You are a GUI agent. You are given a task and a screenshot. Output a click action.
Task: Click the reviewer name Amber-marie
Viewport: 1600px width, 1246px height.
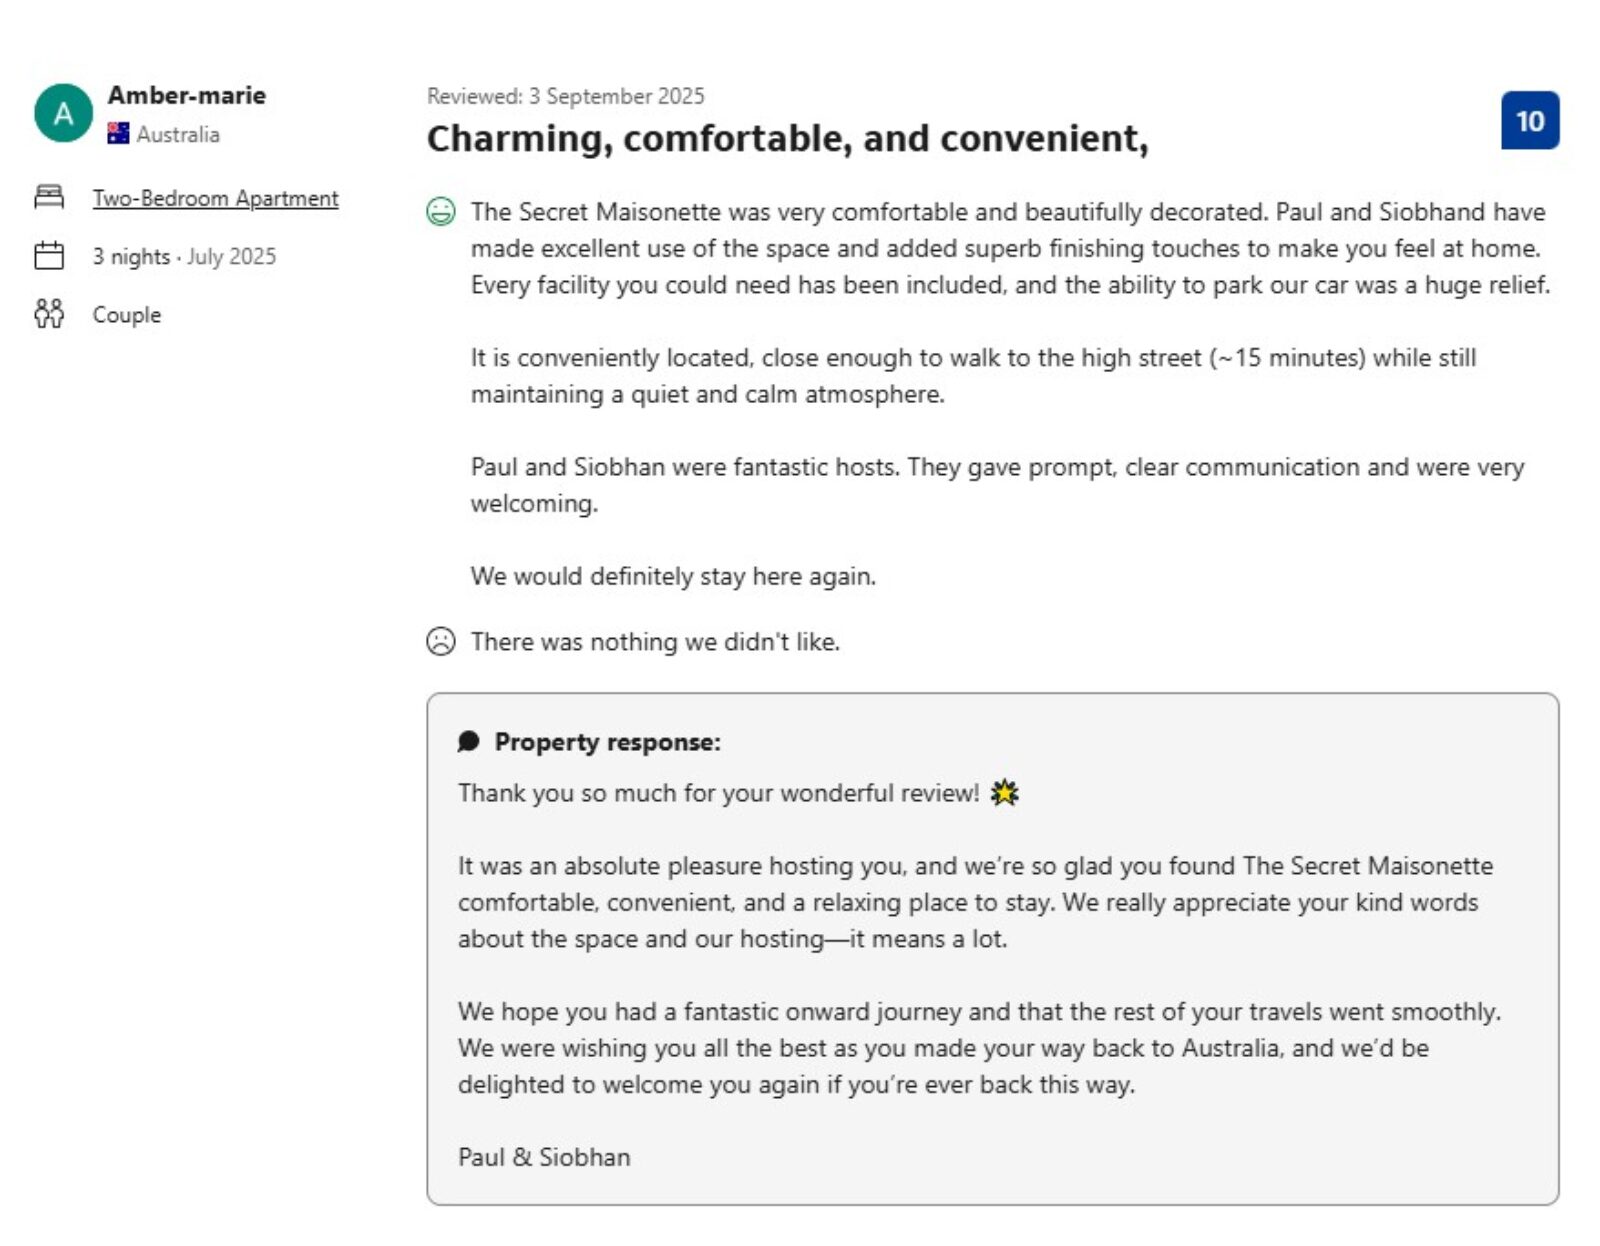click(187, 95)
